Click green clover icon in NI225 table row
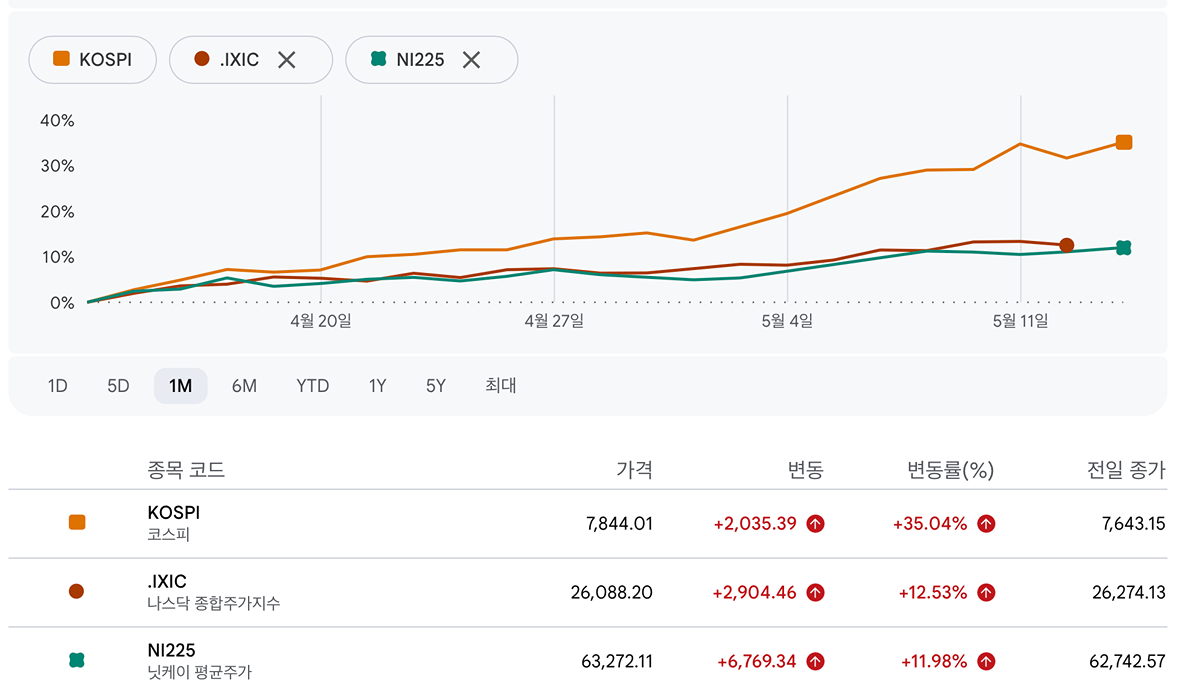This screenshot has height=697, width=1200. tap(77, 660)
